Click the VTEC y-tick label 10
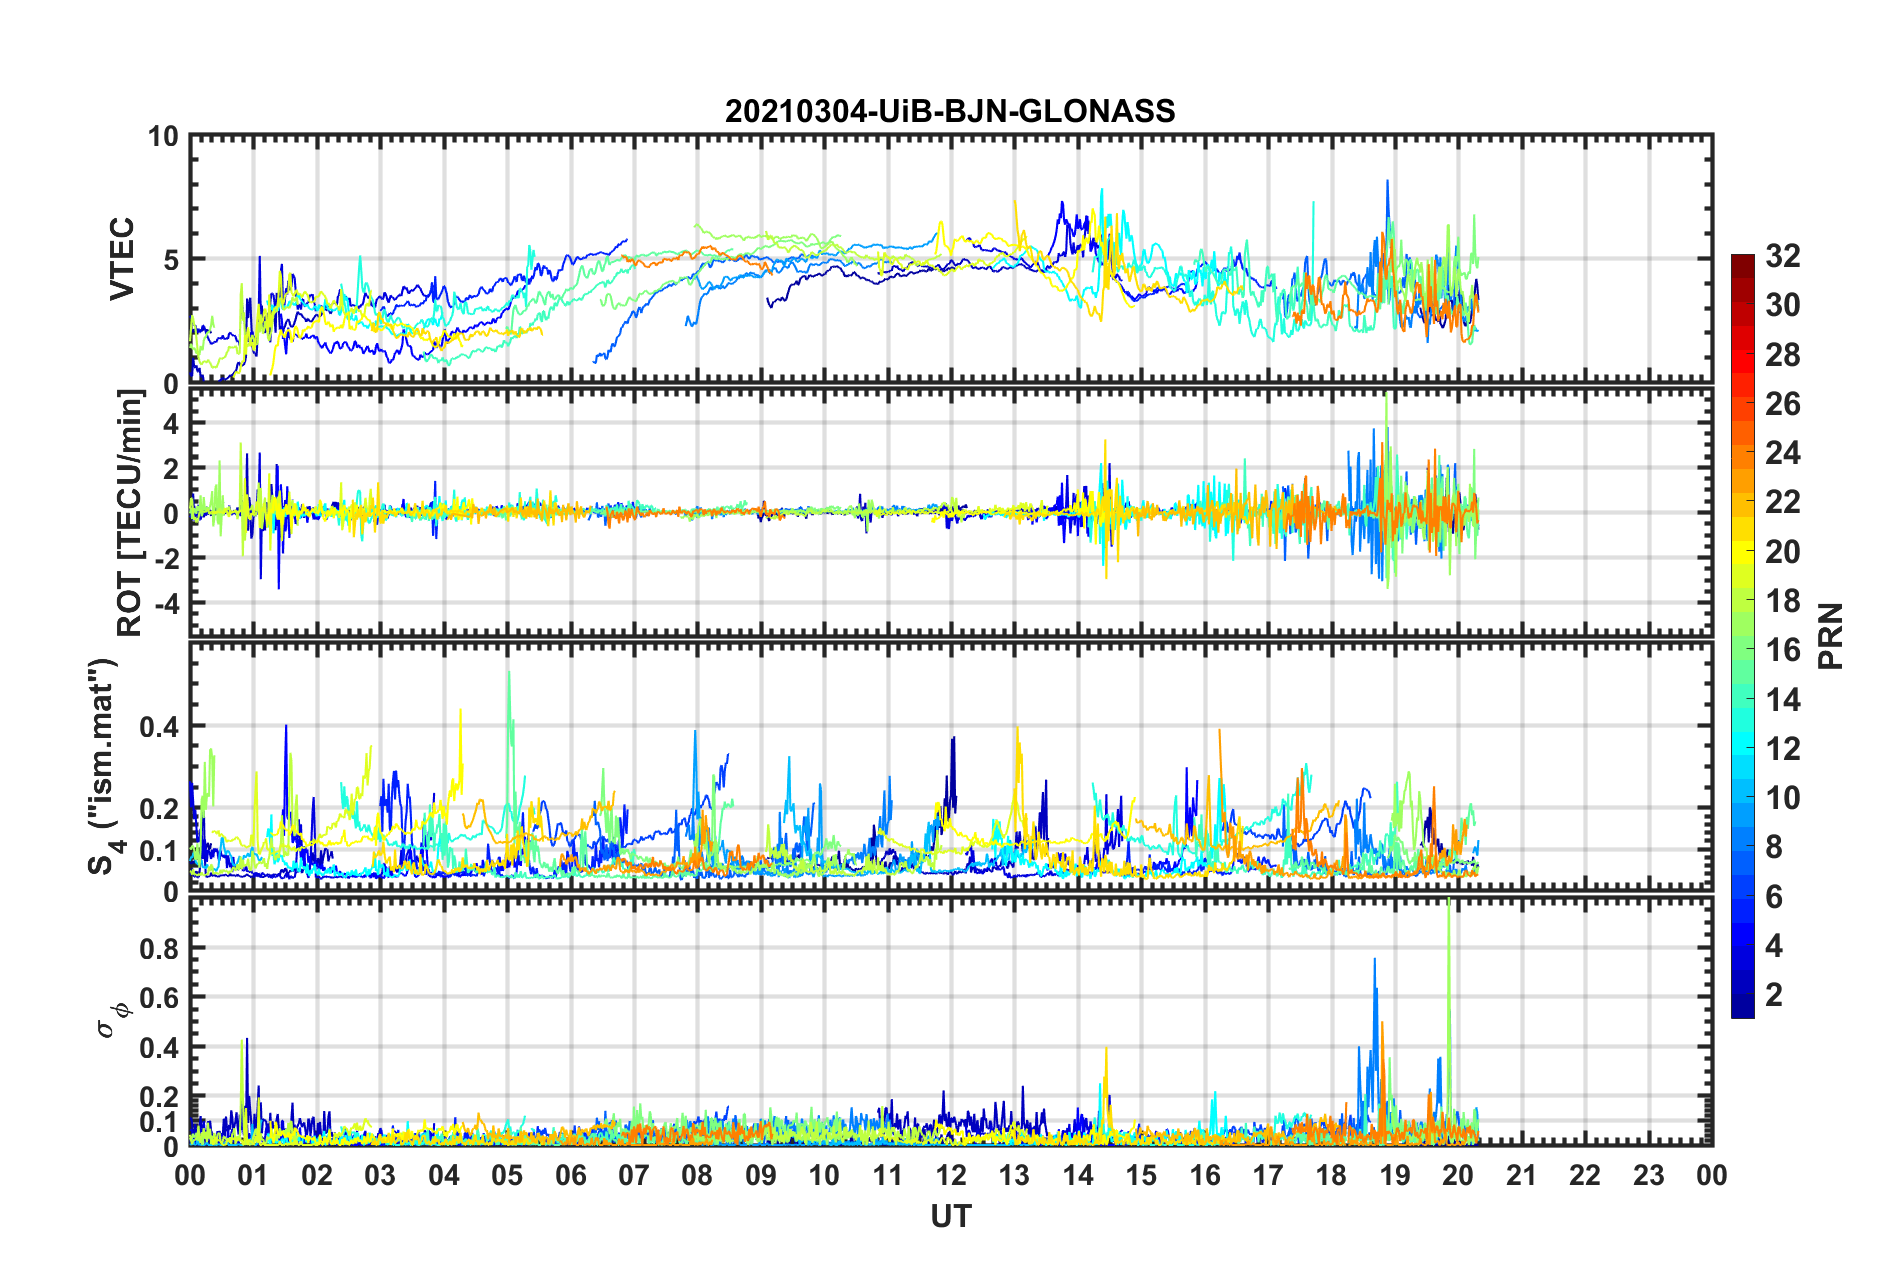The width and height of the screenshot is (1902, 1272). [164, 136]
